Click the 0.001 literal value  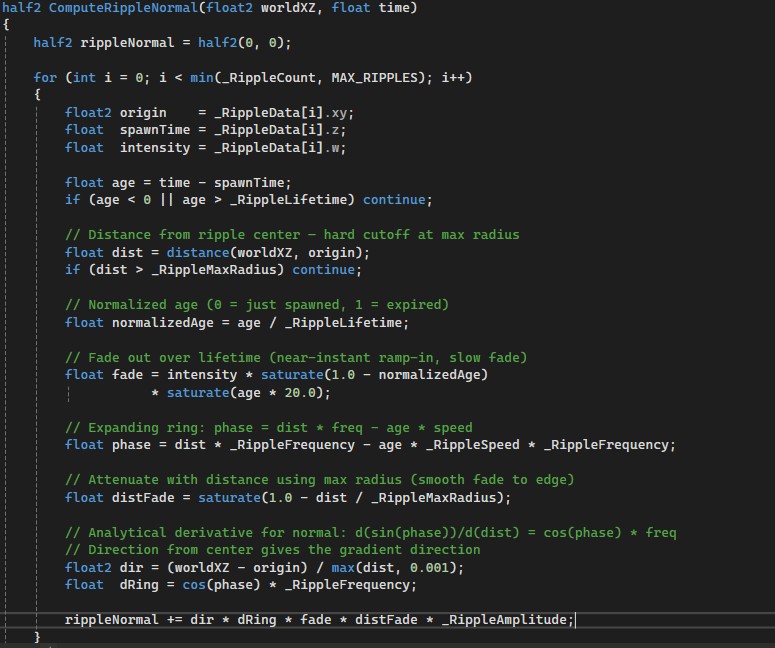tap(430, 567)
